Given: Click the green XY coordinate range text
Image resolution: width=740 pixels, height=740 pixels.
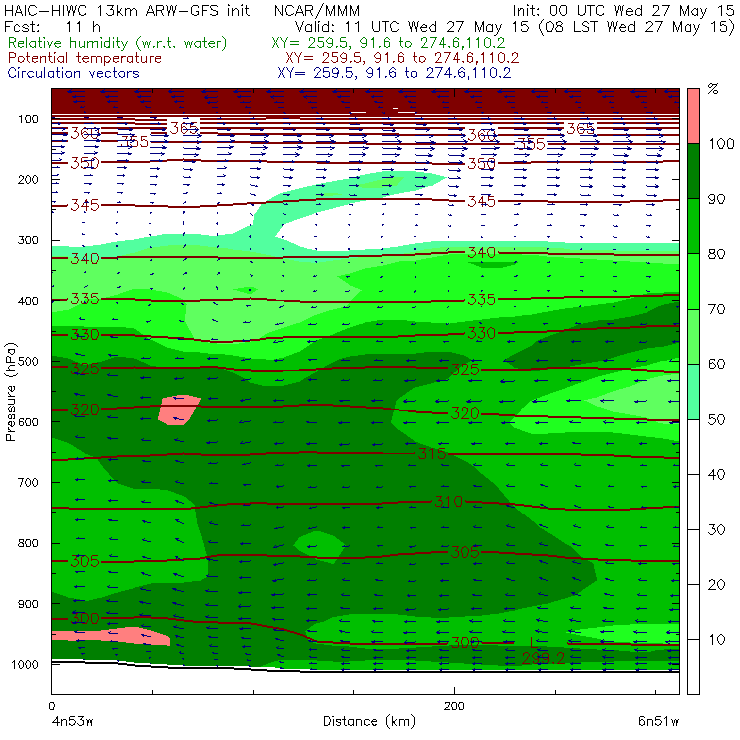Looking at the screenshot, I should coord(388,43).
